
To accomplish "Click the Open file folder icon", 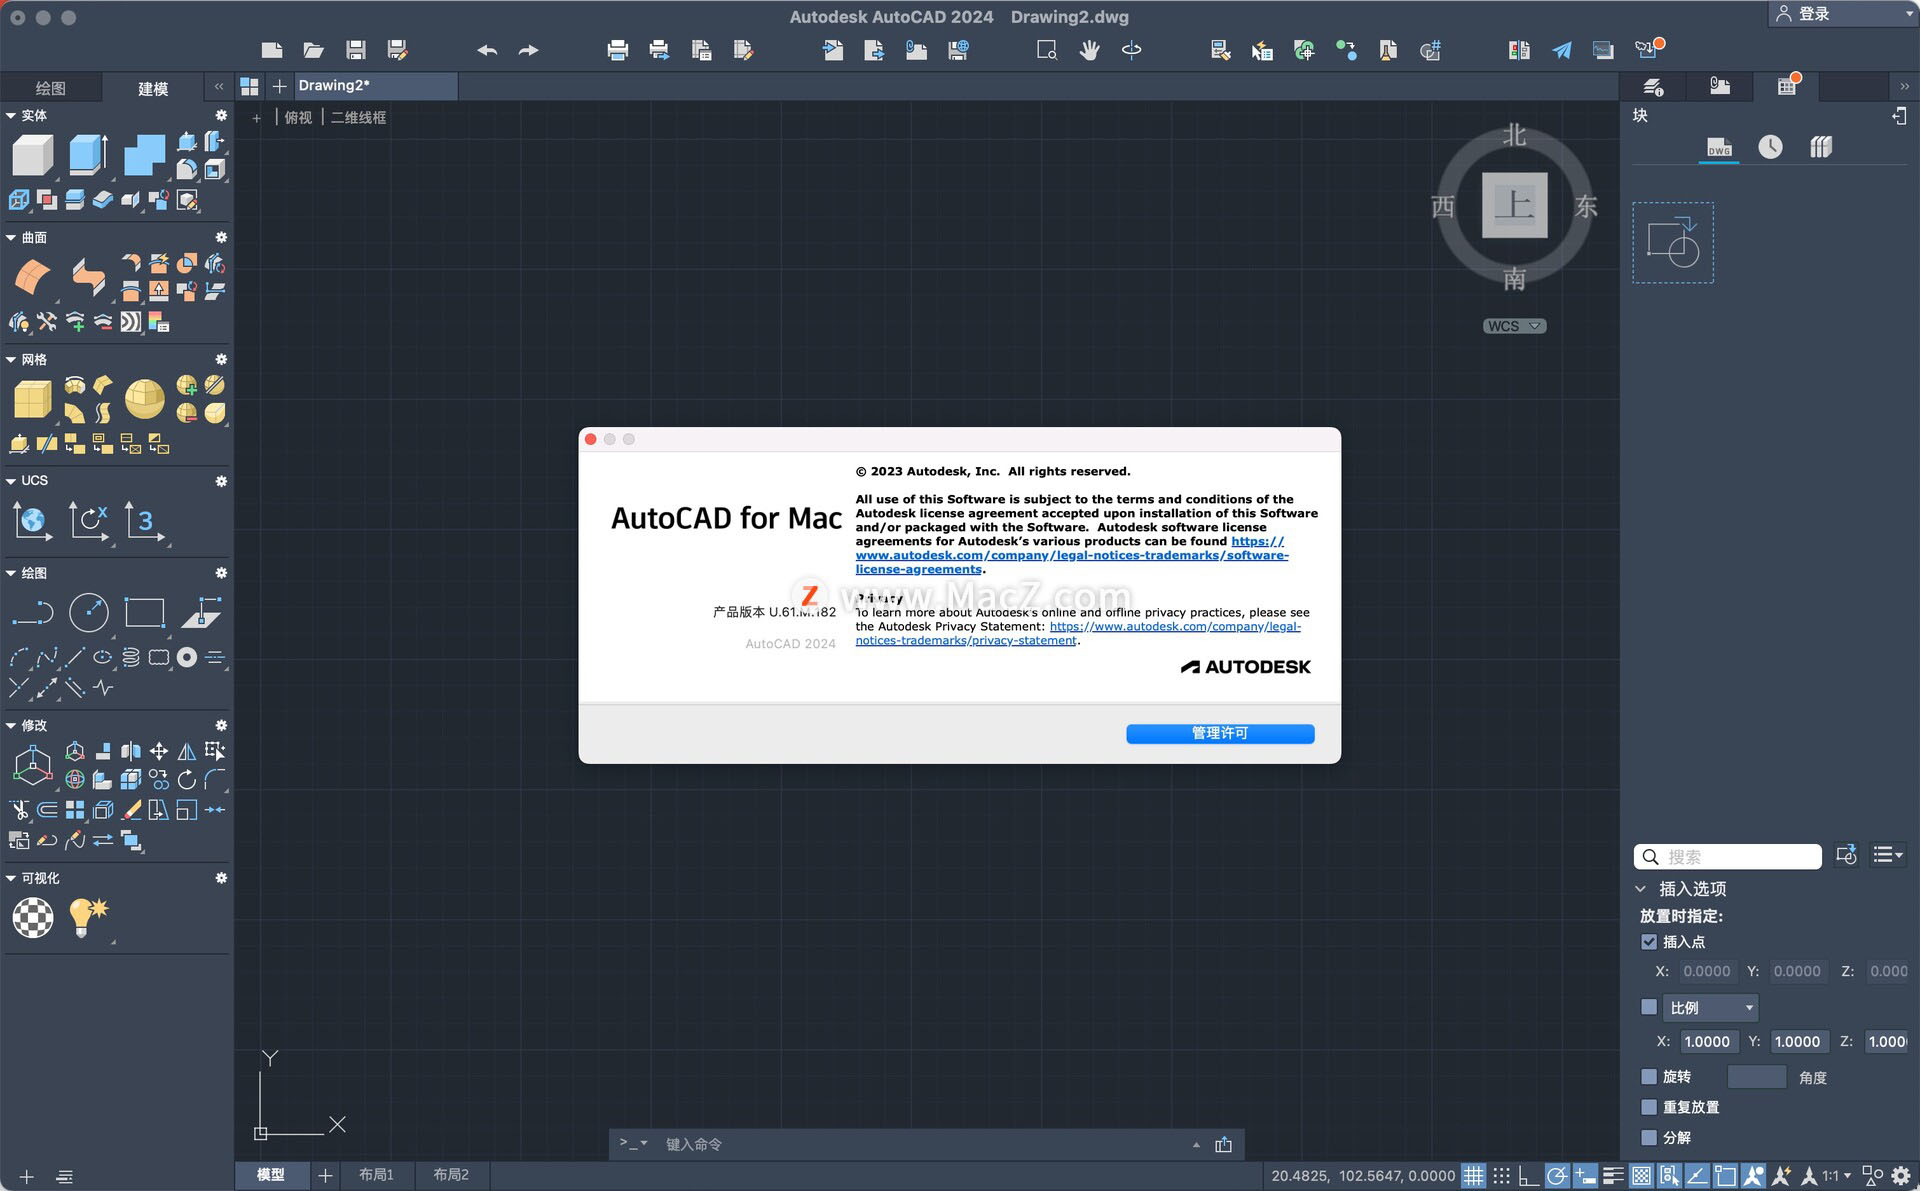I will (313, 50).
